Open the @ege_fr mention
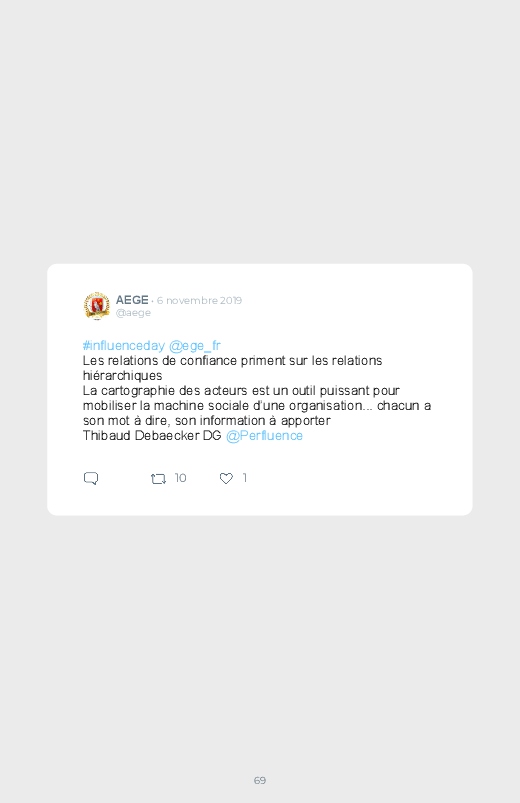The width and height of the screenshot is (520, 803). pos(195,346)
